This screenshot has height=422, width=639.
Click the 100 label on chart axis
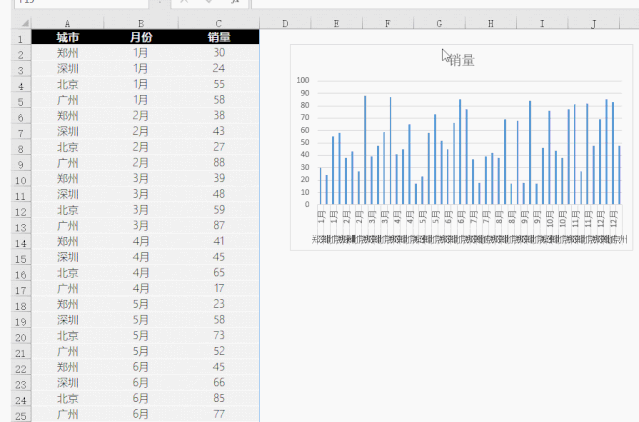coord(303,80)
